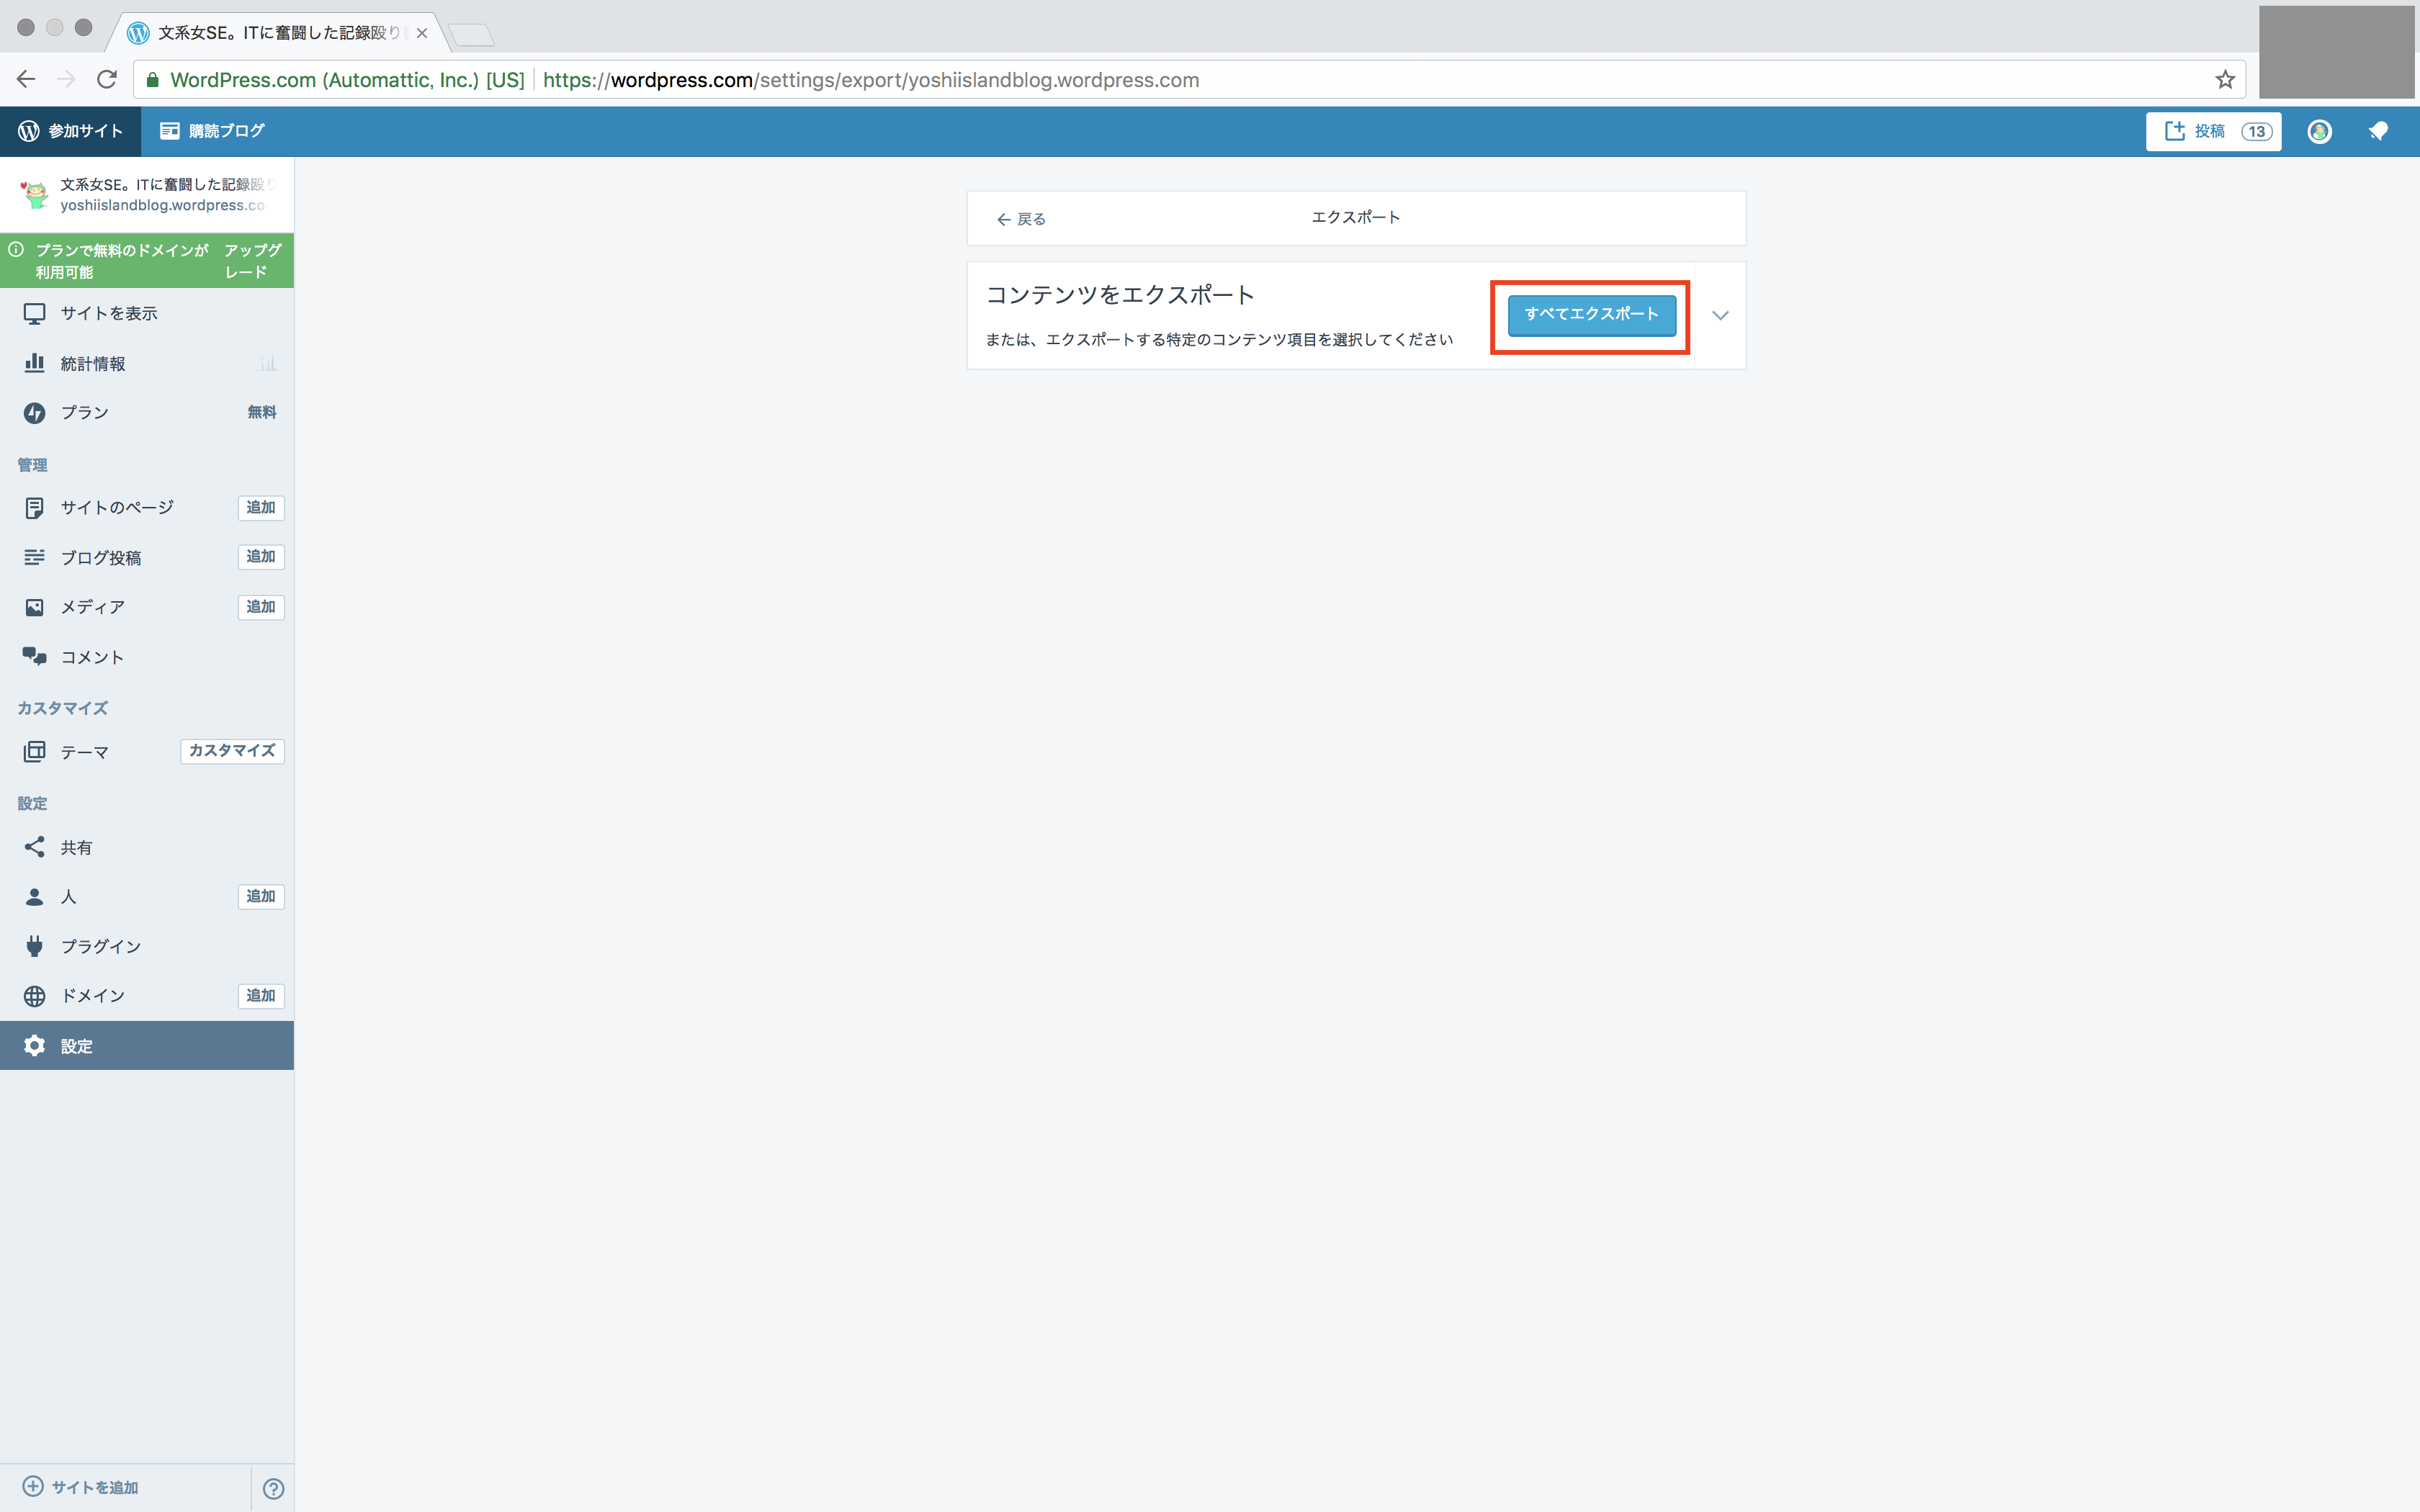Click the すべてエクスポート button
This screenshot has height=1512, width=2420.
tap(1591, 315)
